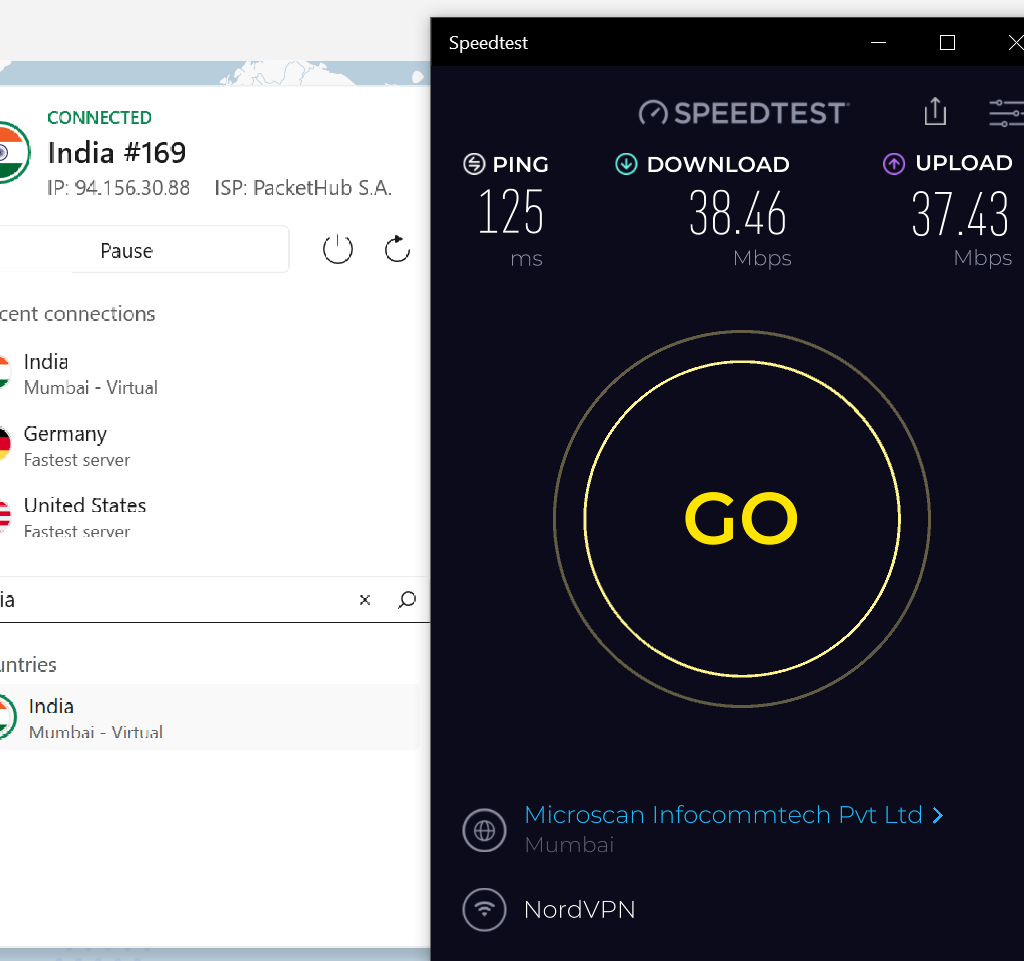Click the NordVPN reconnect refresh icon

coord(397,249)
